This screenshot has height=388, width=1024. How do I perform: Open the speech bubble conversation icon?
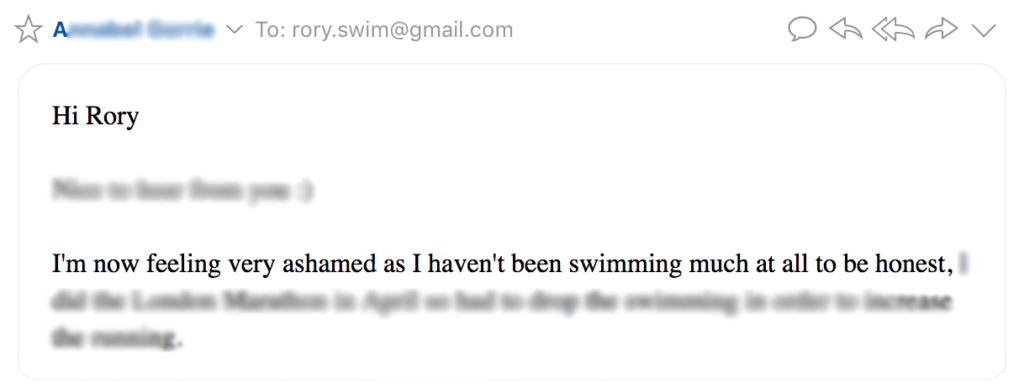pos(802,29)
